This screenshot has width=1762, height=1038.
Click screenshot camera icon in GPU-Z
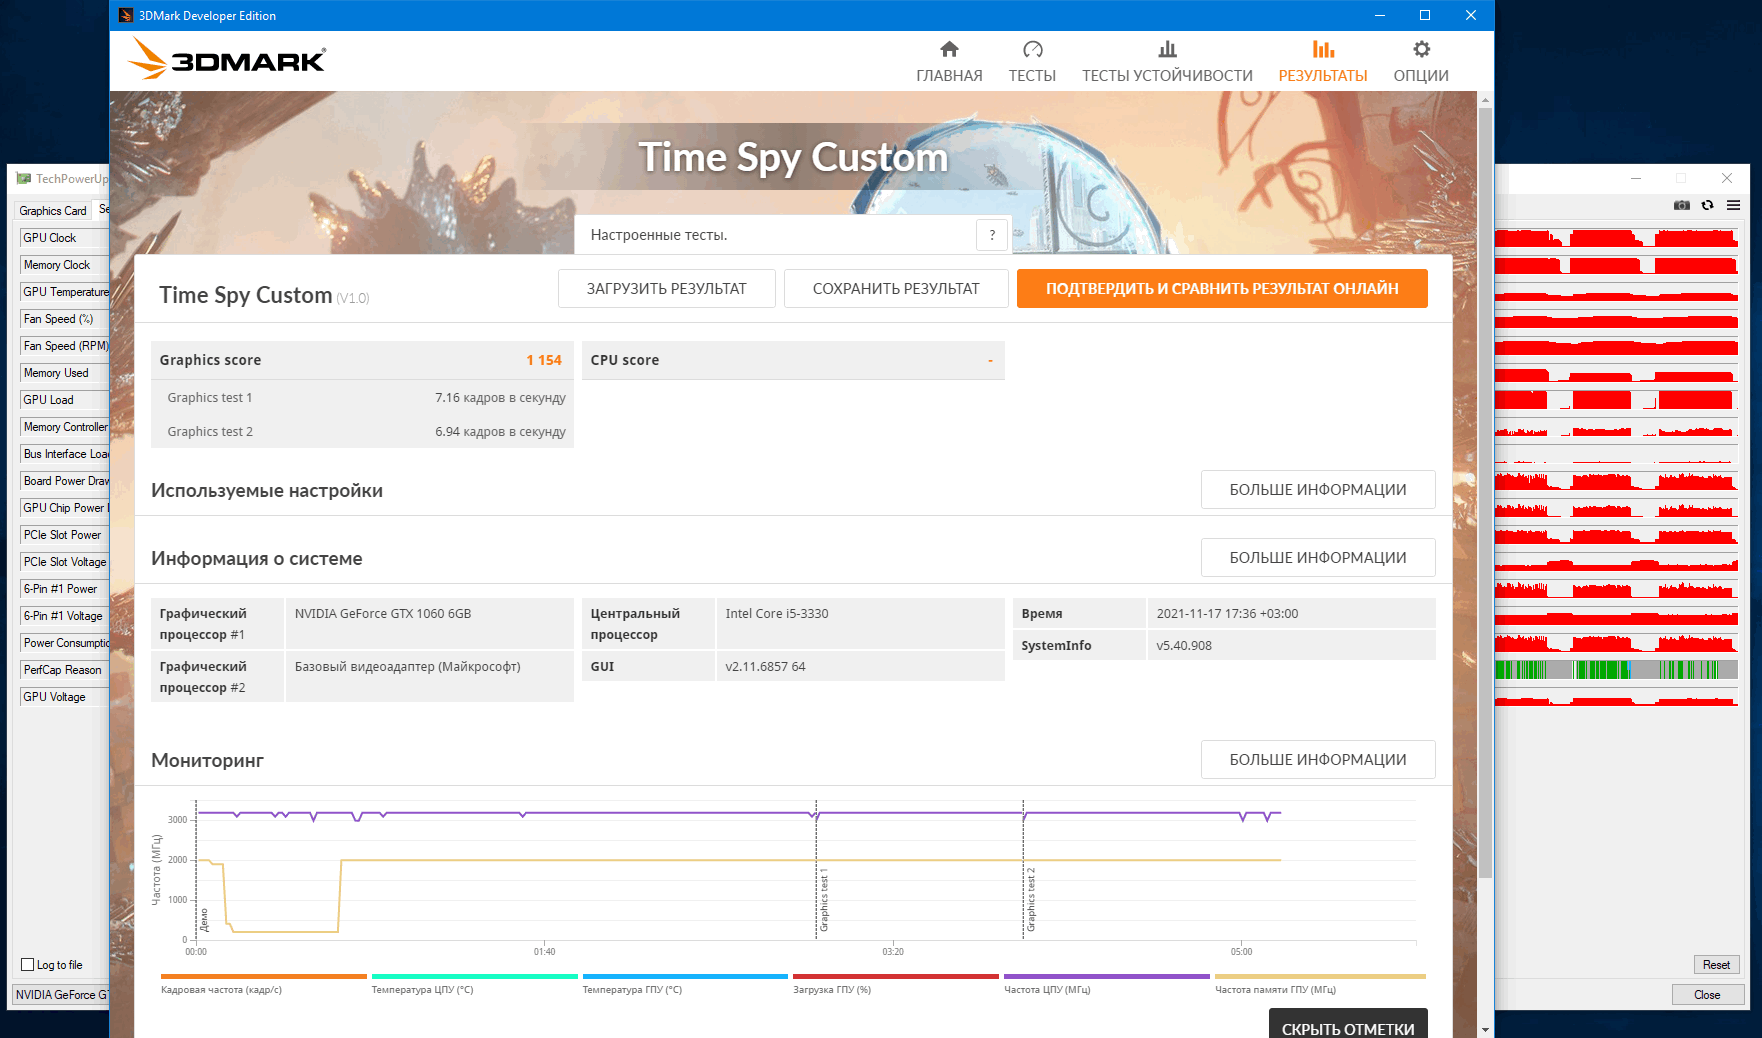[x=1682, y=205]
